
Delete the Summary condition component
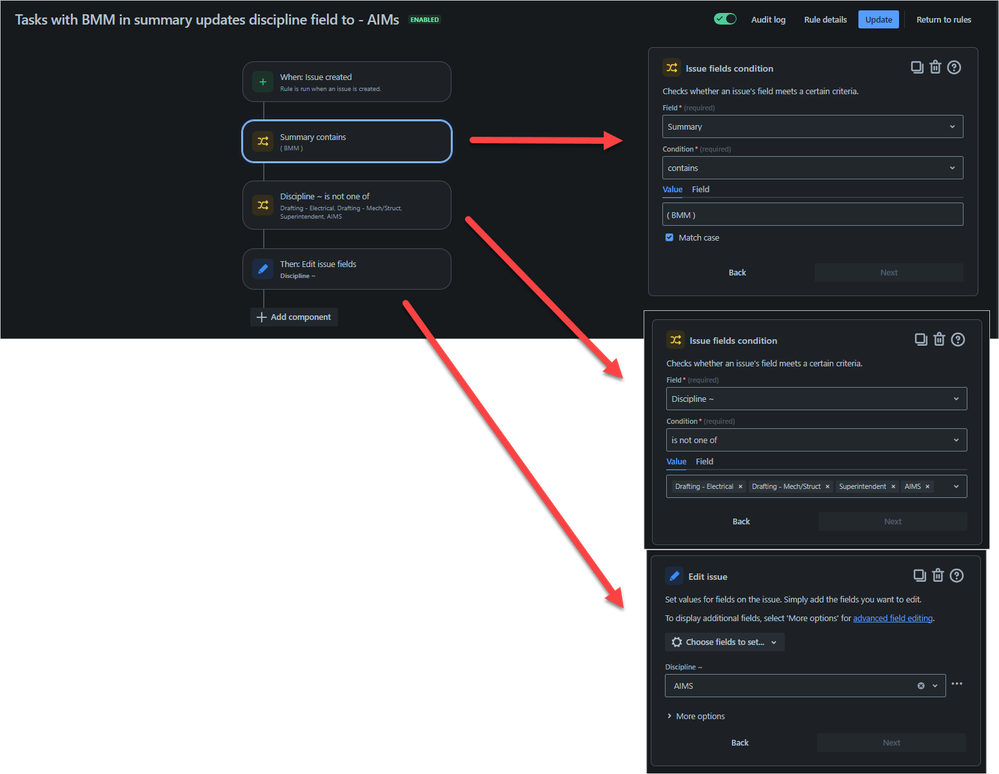point(935,67)
